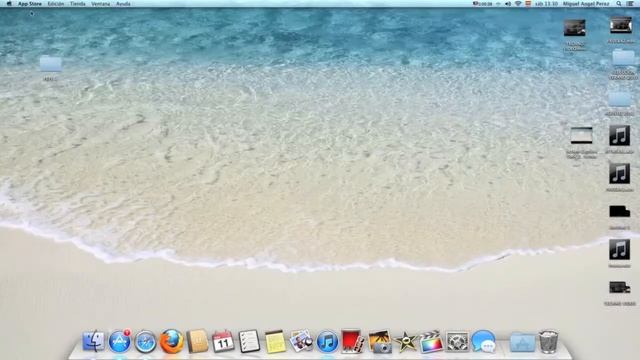The image size is (640, 360).
Task: Select the lone folder on desktop's left side
Action: 51,64
